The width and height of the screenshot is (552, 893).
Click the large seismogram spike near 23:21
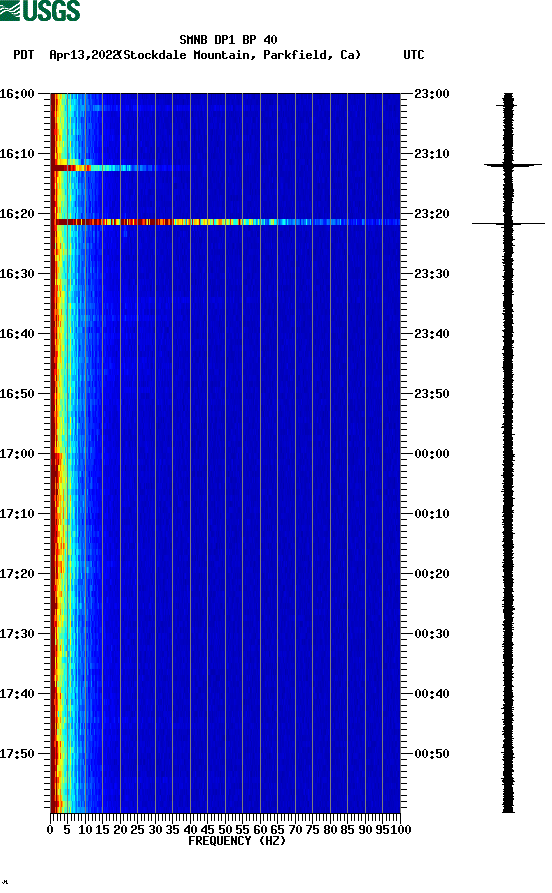(x=508, y=224)
